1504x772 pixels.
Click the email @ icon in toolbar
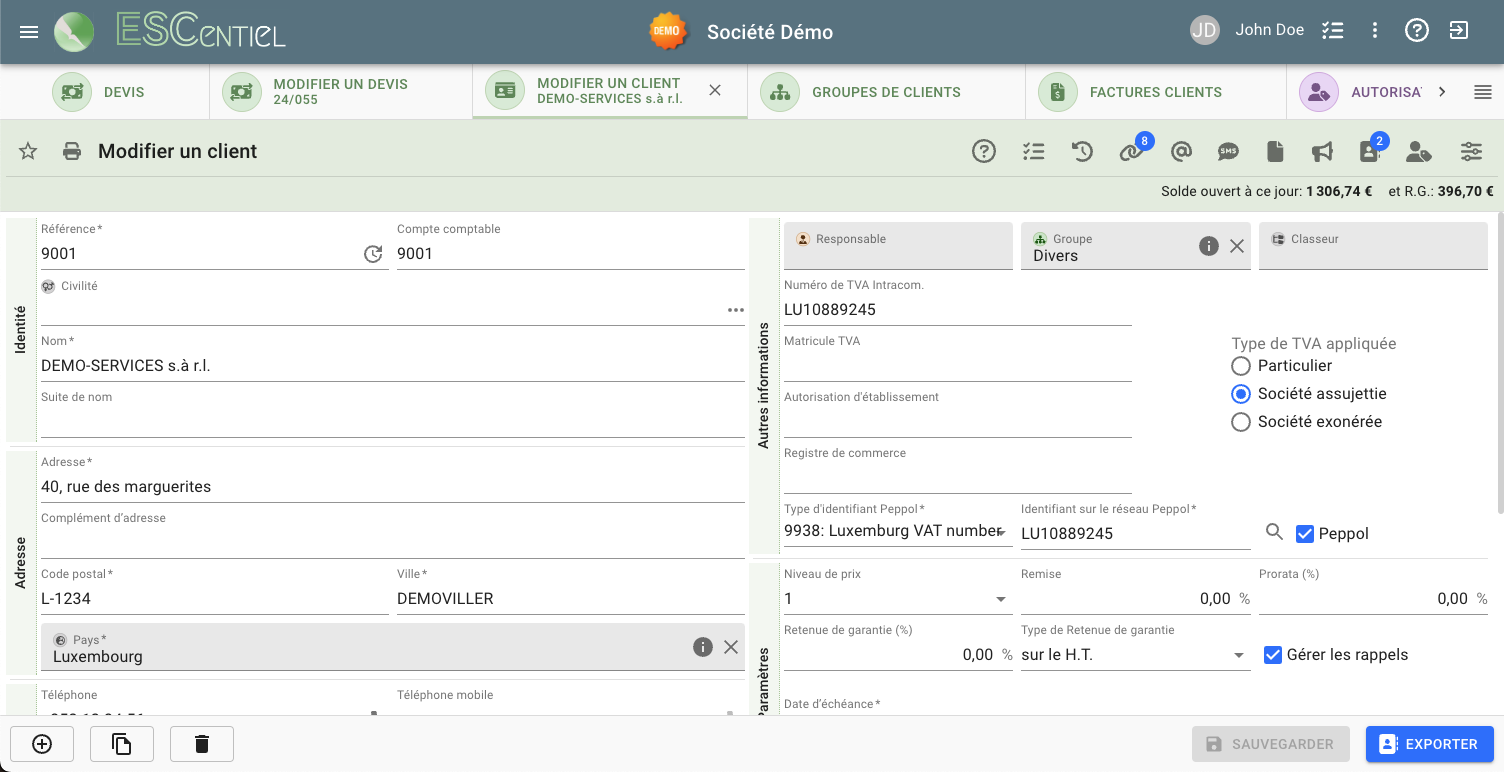(x=1181, y=152)
